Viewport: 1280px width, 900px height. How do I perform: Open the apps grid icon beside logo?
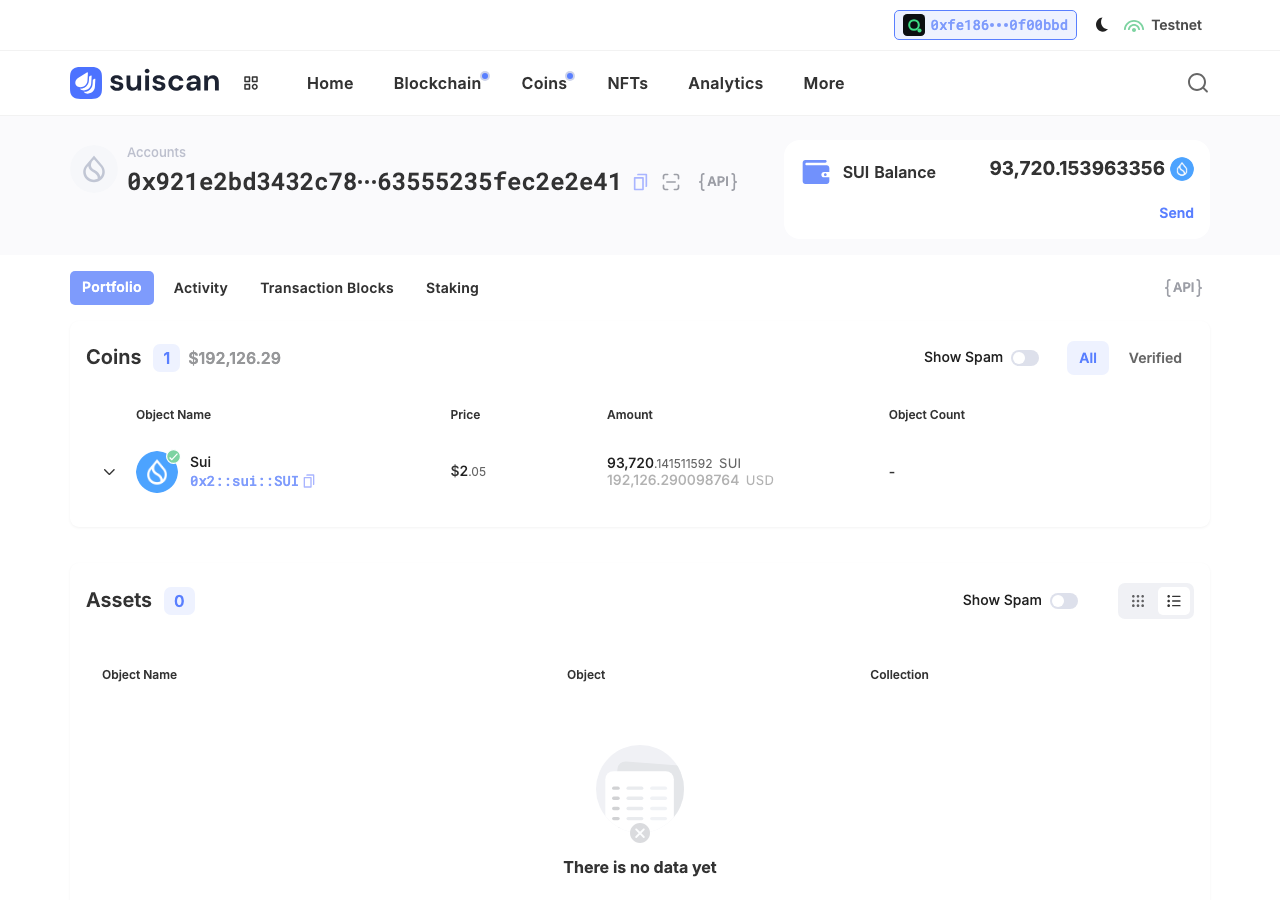point(251,83)
